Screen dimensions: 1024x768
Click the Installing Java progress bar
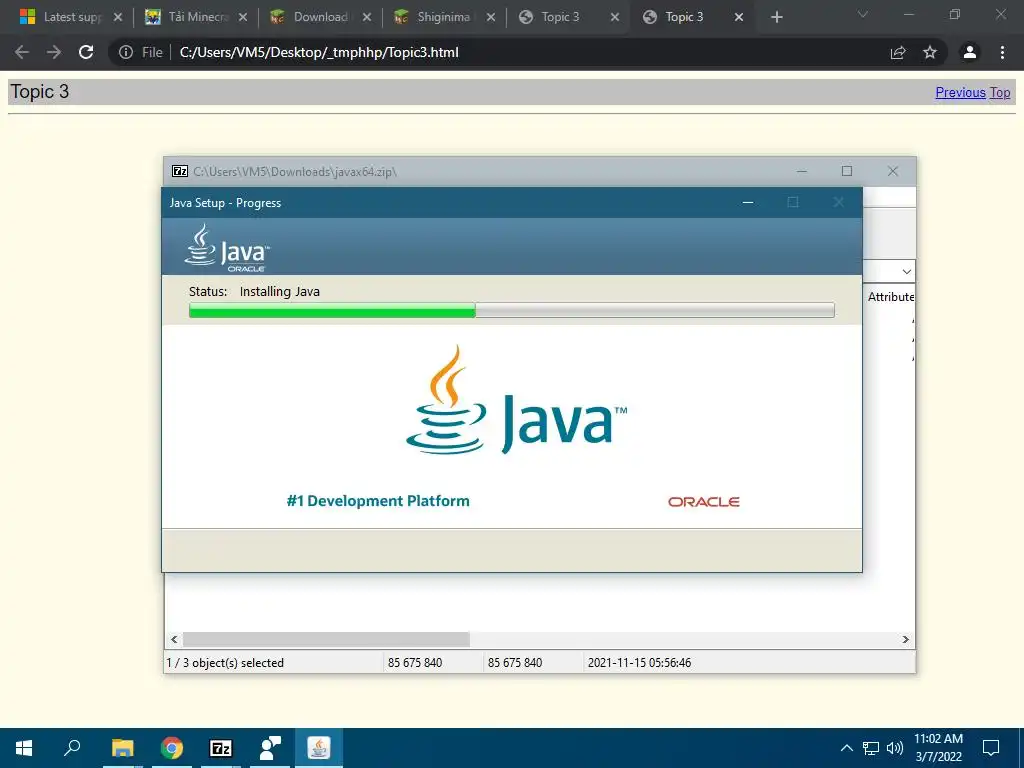point(511,310)
